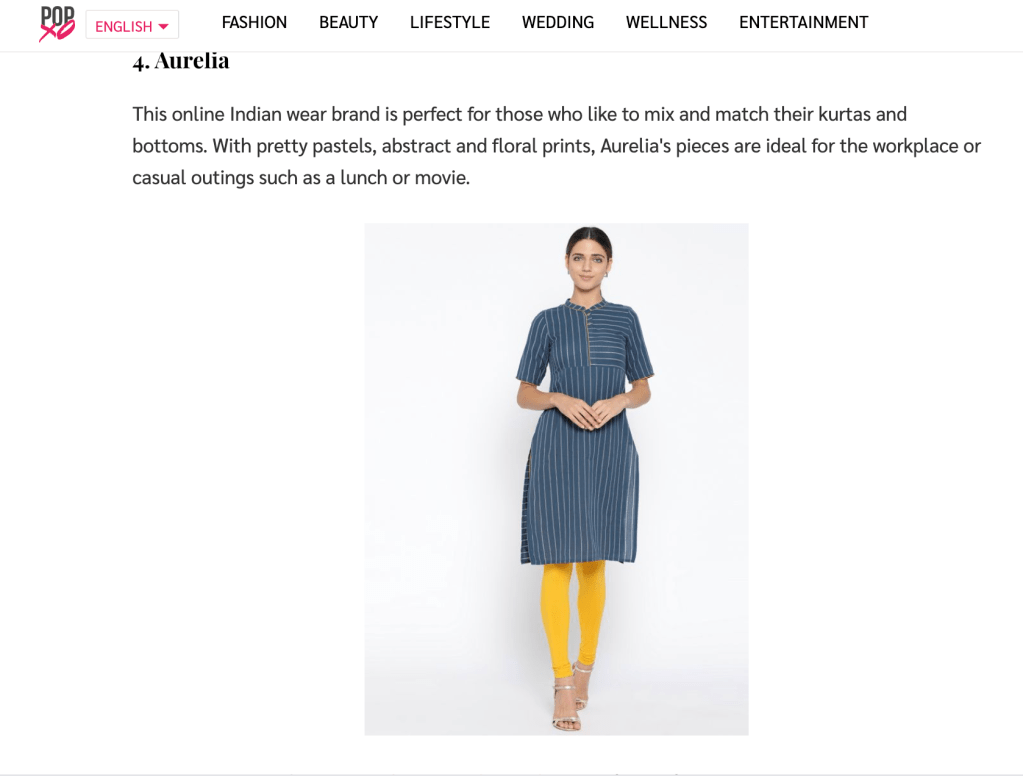
Task: Click the striped blue kurta in photo
Action: pos(583,431)
